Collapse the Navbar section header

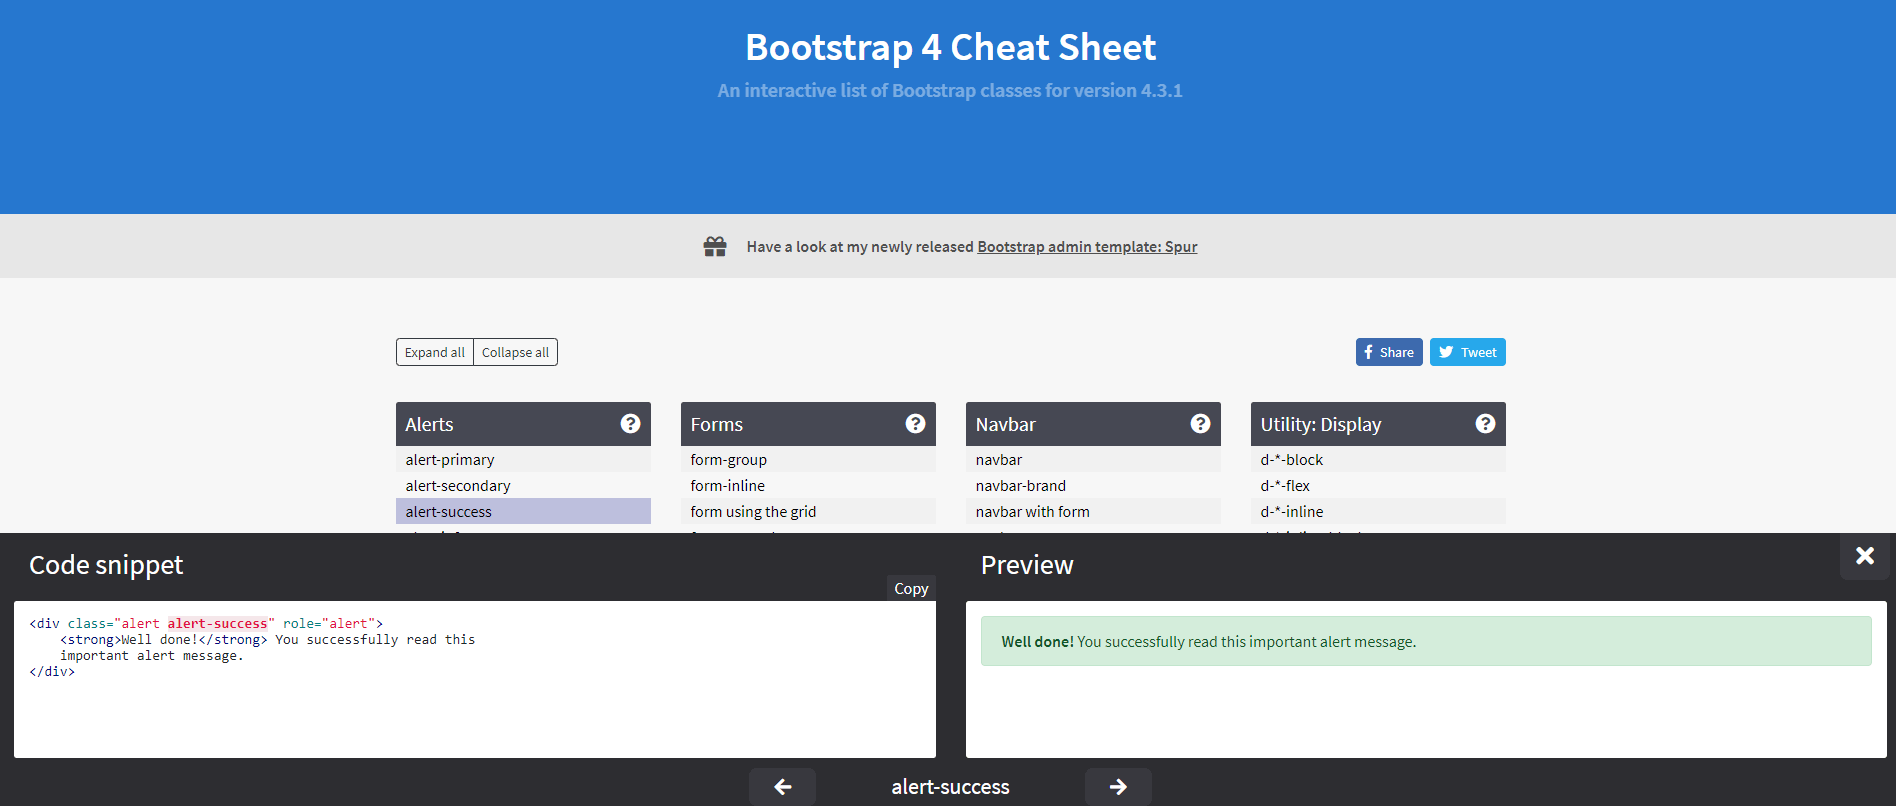[1093, 424]
